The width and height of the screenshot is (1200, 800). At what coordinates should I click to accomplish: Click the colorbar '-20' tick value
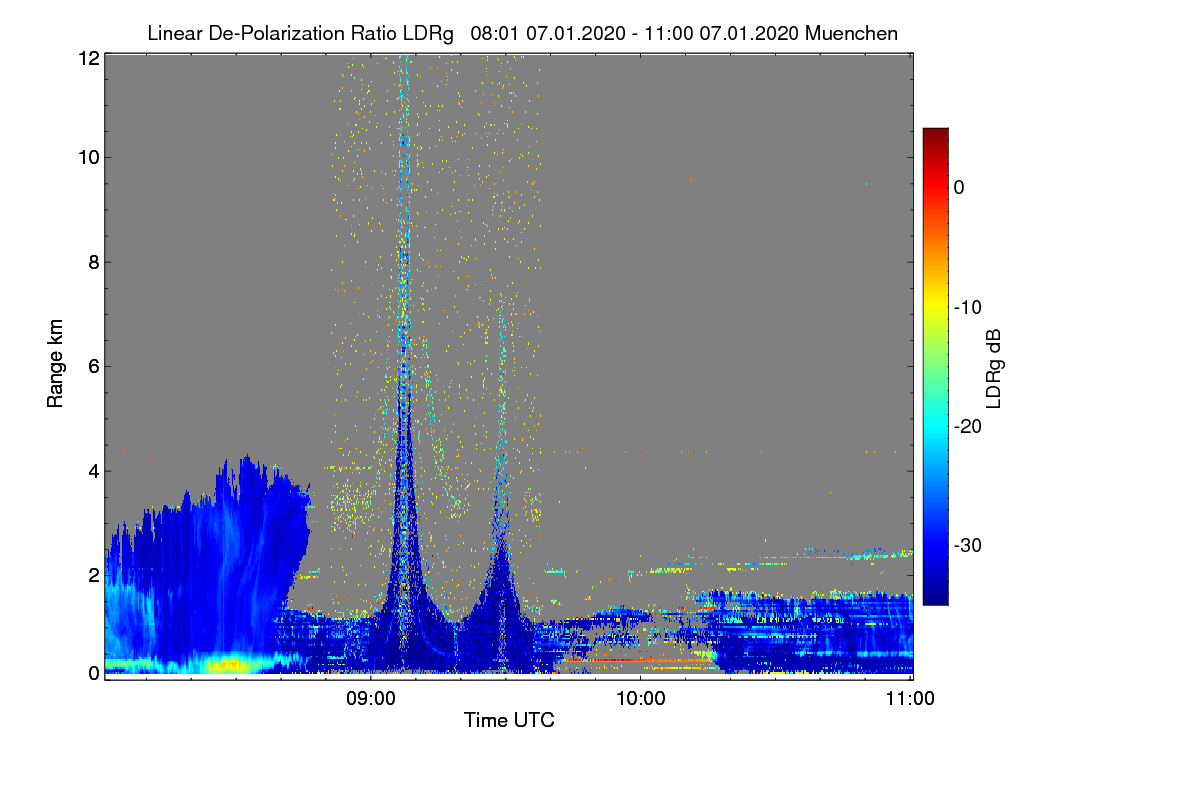(x=970, y=426)
